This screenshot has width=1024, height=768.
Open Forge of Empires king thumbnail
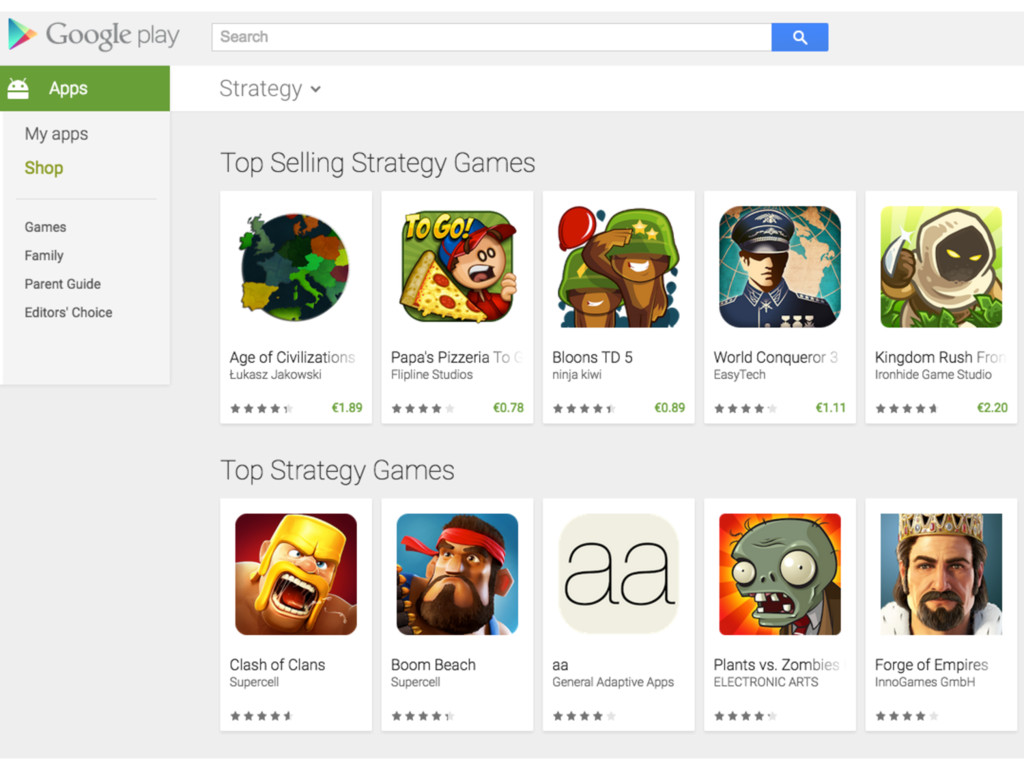coord(941,574)
